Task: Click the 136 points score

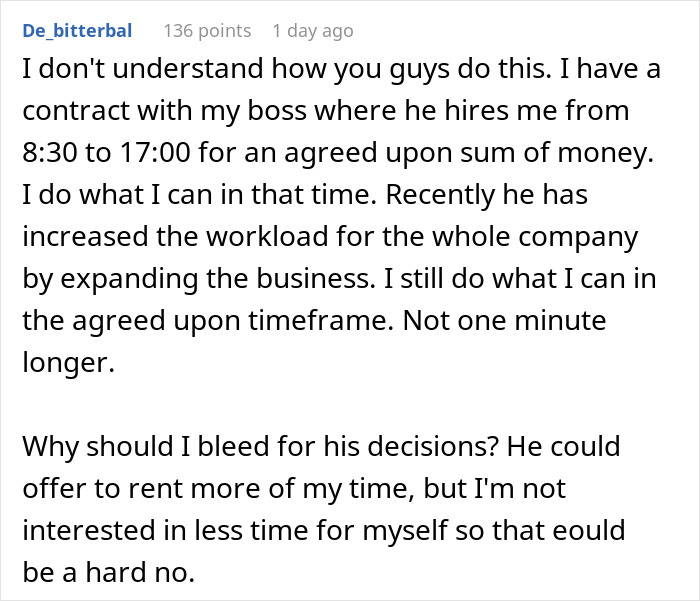Action: point(207,31)
